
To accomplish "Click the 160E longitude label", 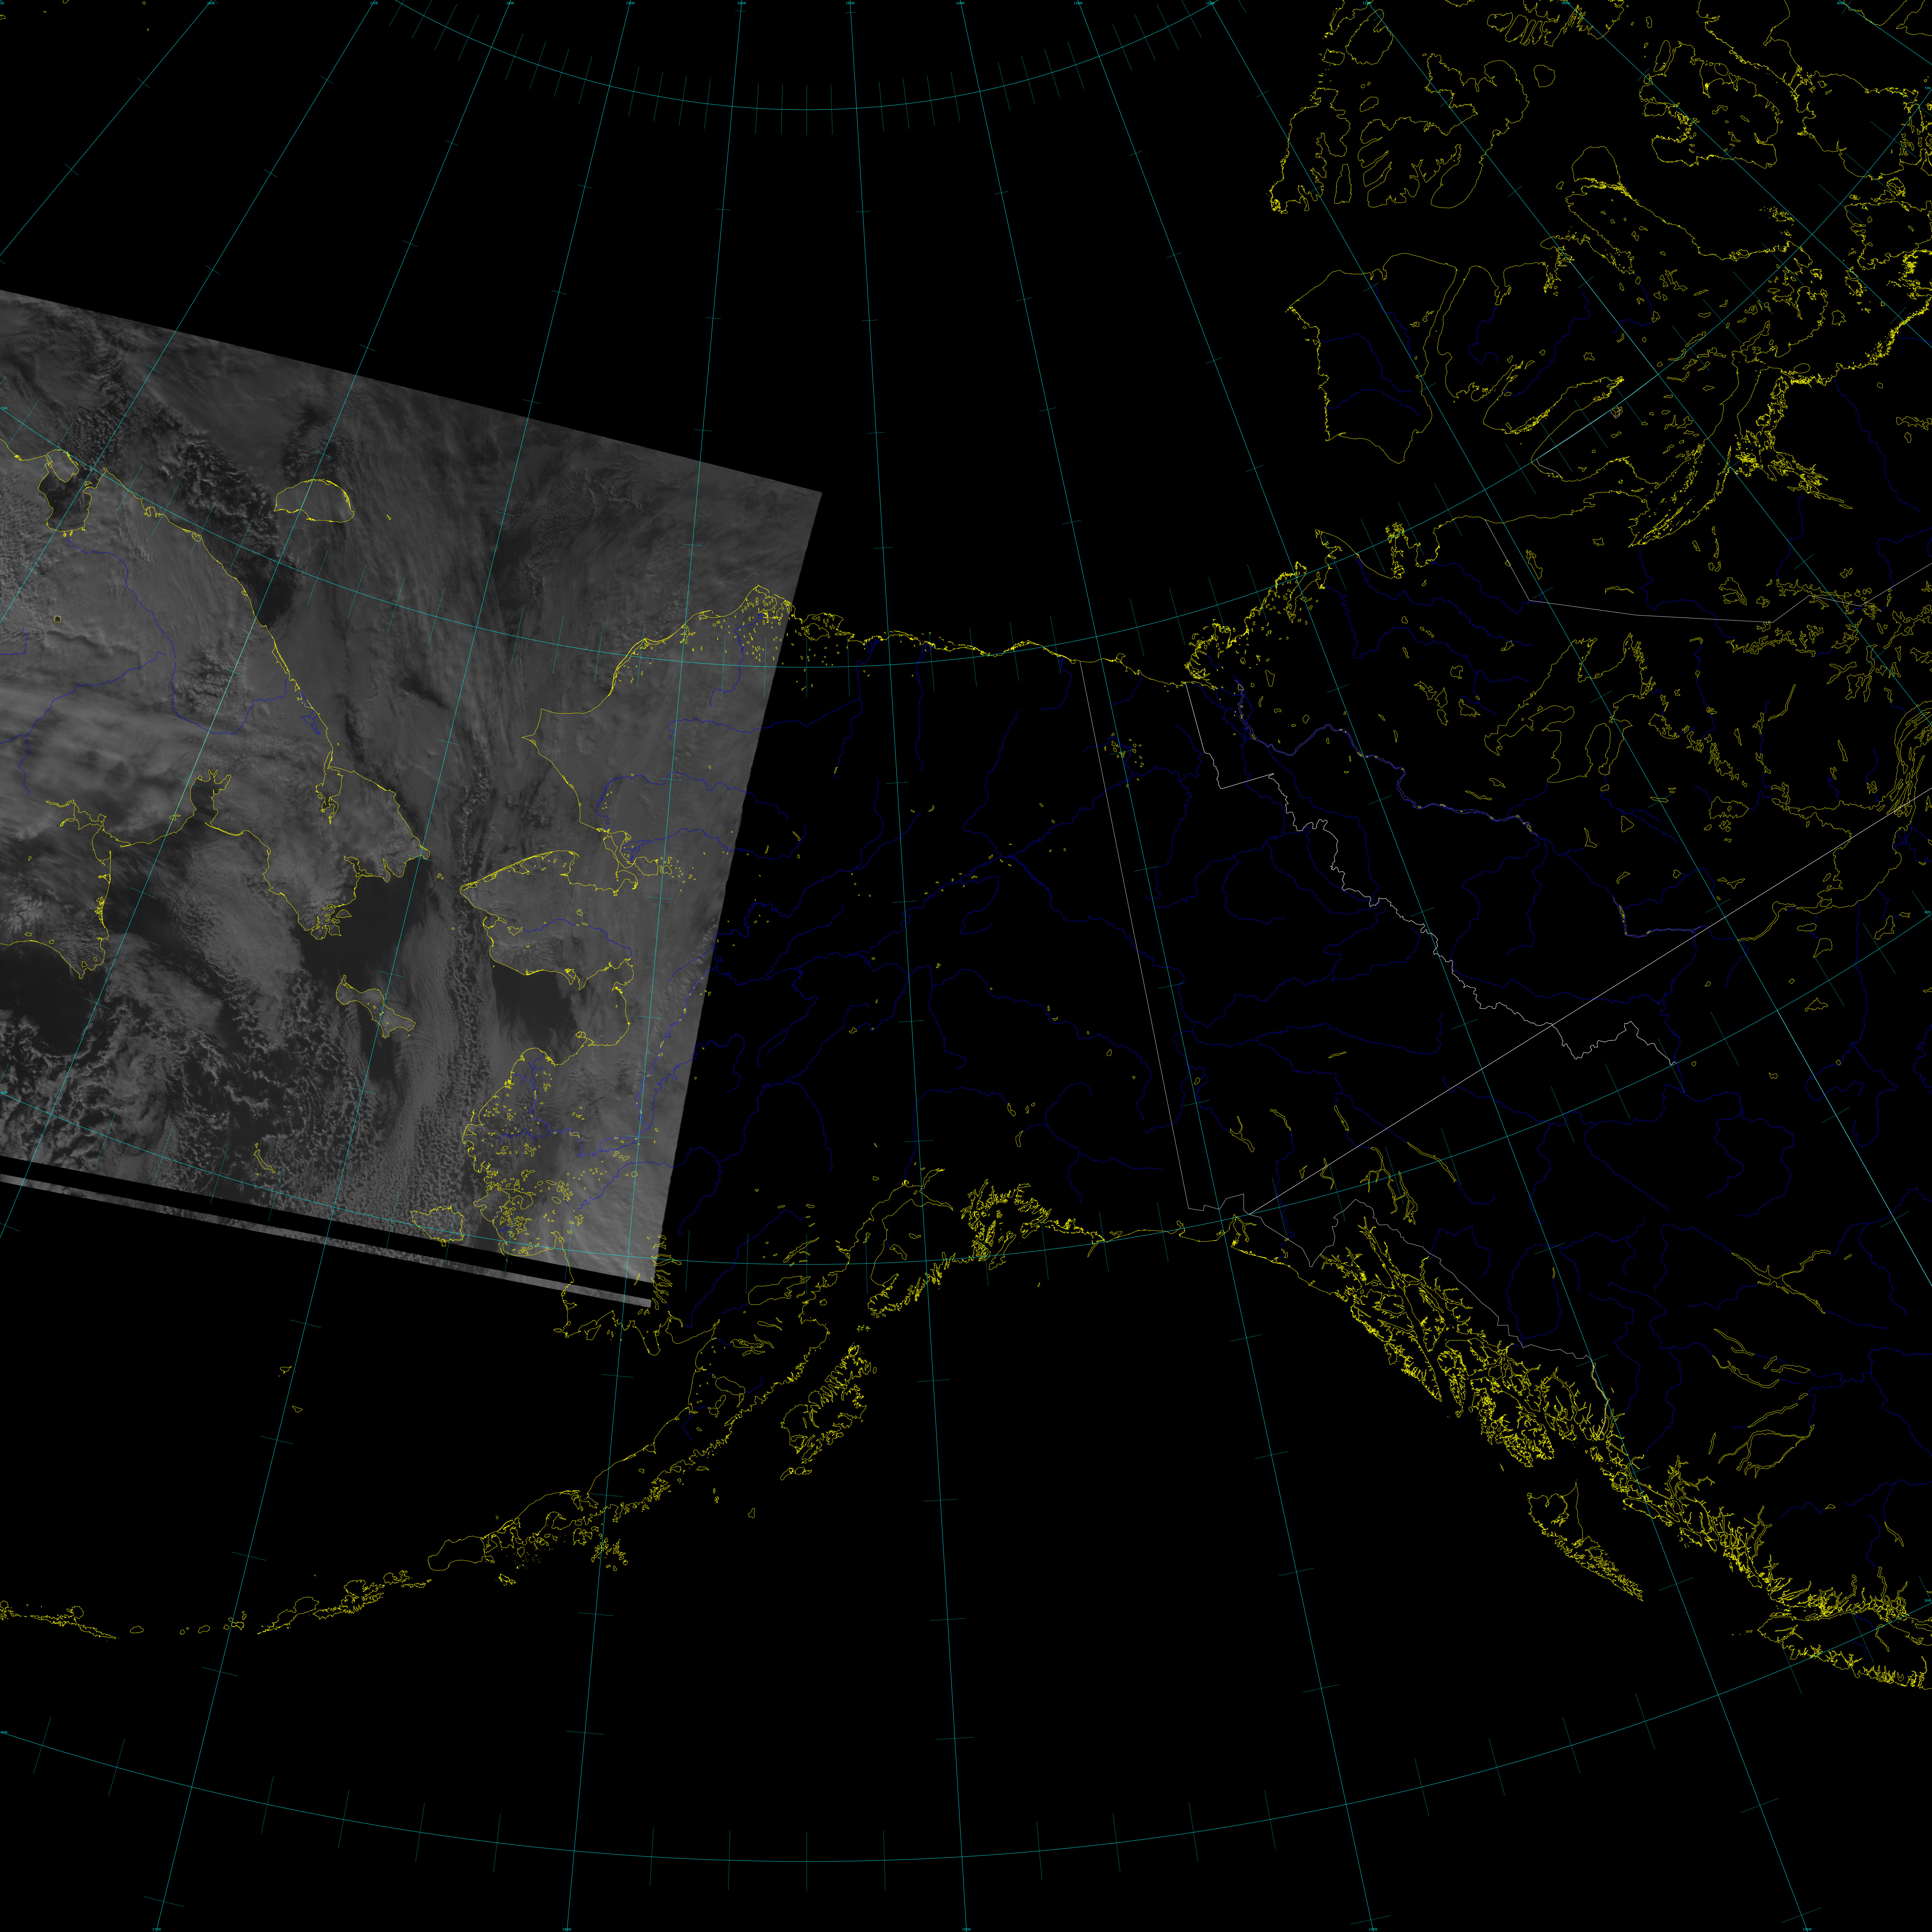I will click(x=211, y=3).
